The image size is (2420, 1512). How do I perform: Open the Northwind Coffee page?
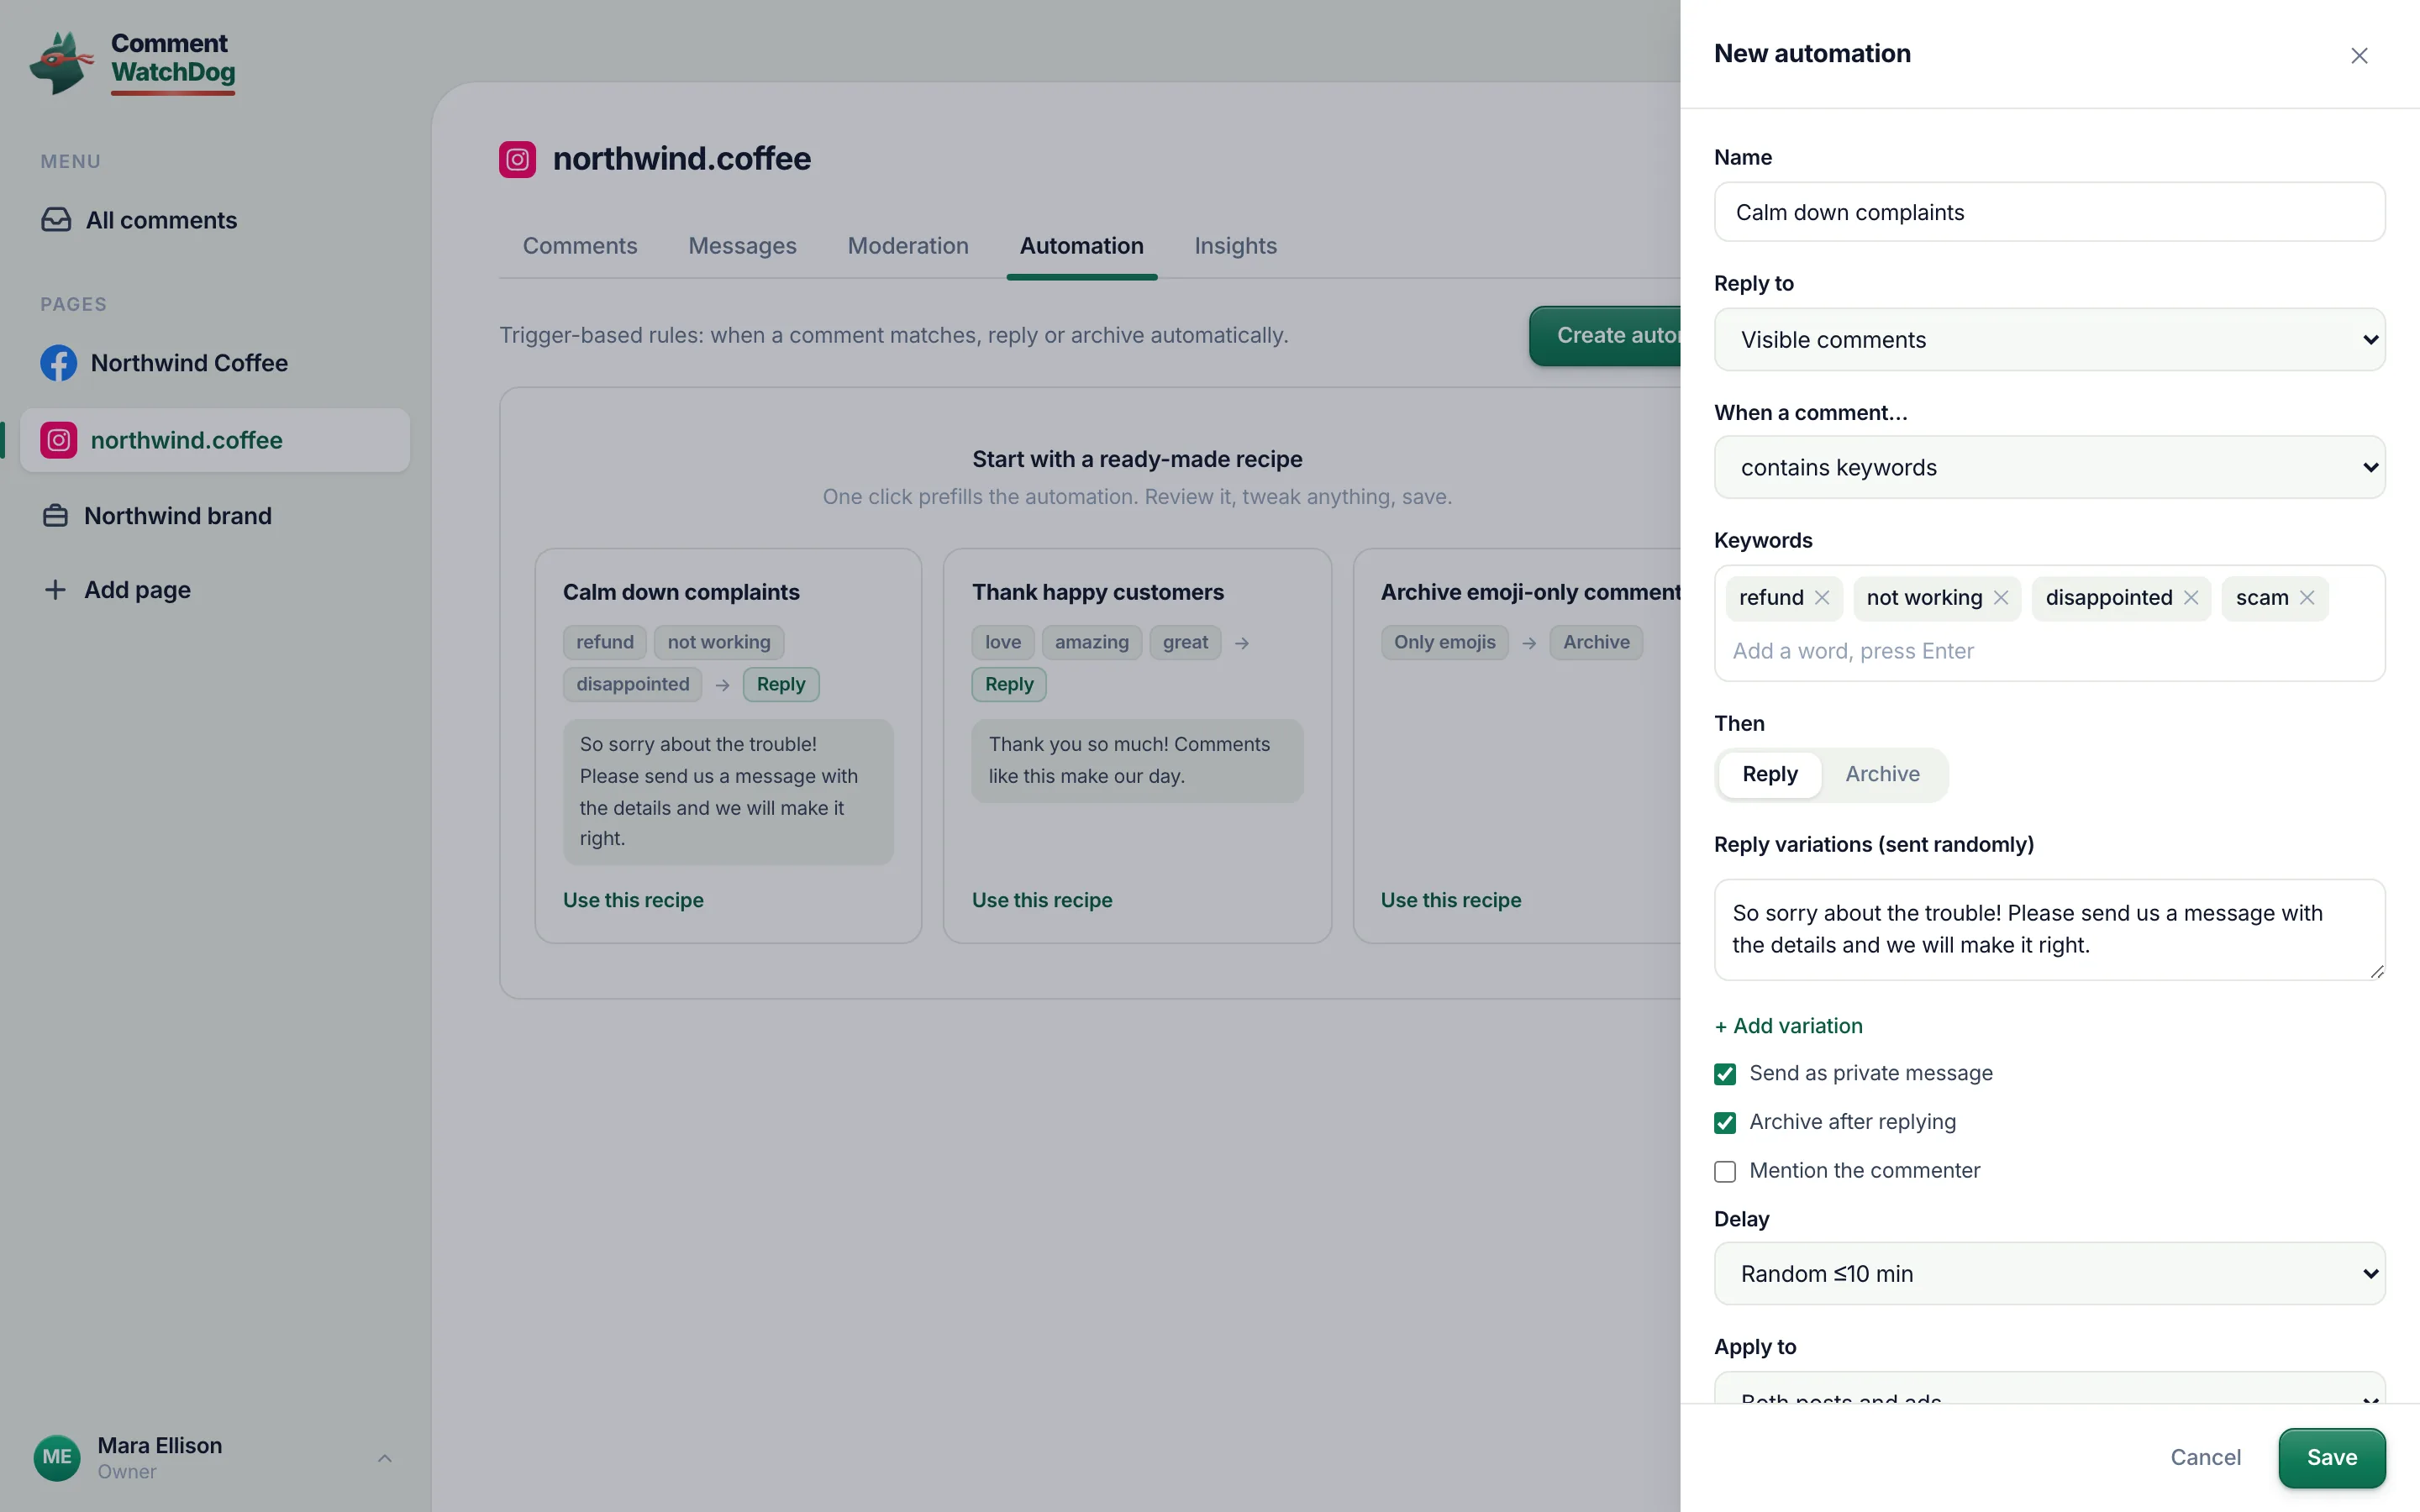214,363
